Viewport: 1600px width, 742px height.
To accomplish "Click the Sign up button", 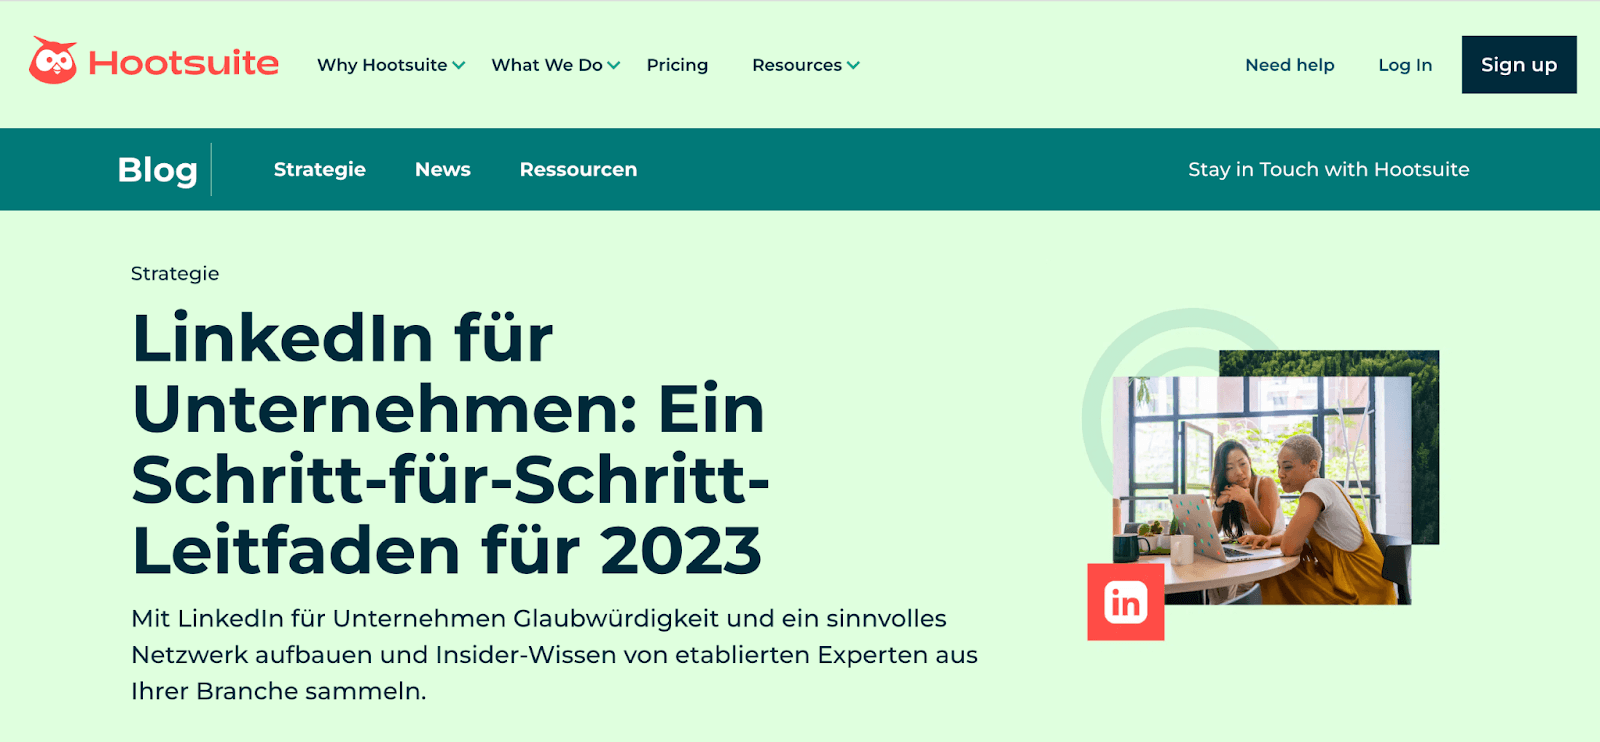I will tap(1519, 65).
